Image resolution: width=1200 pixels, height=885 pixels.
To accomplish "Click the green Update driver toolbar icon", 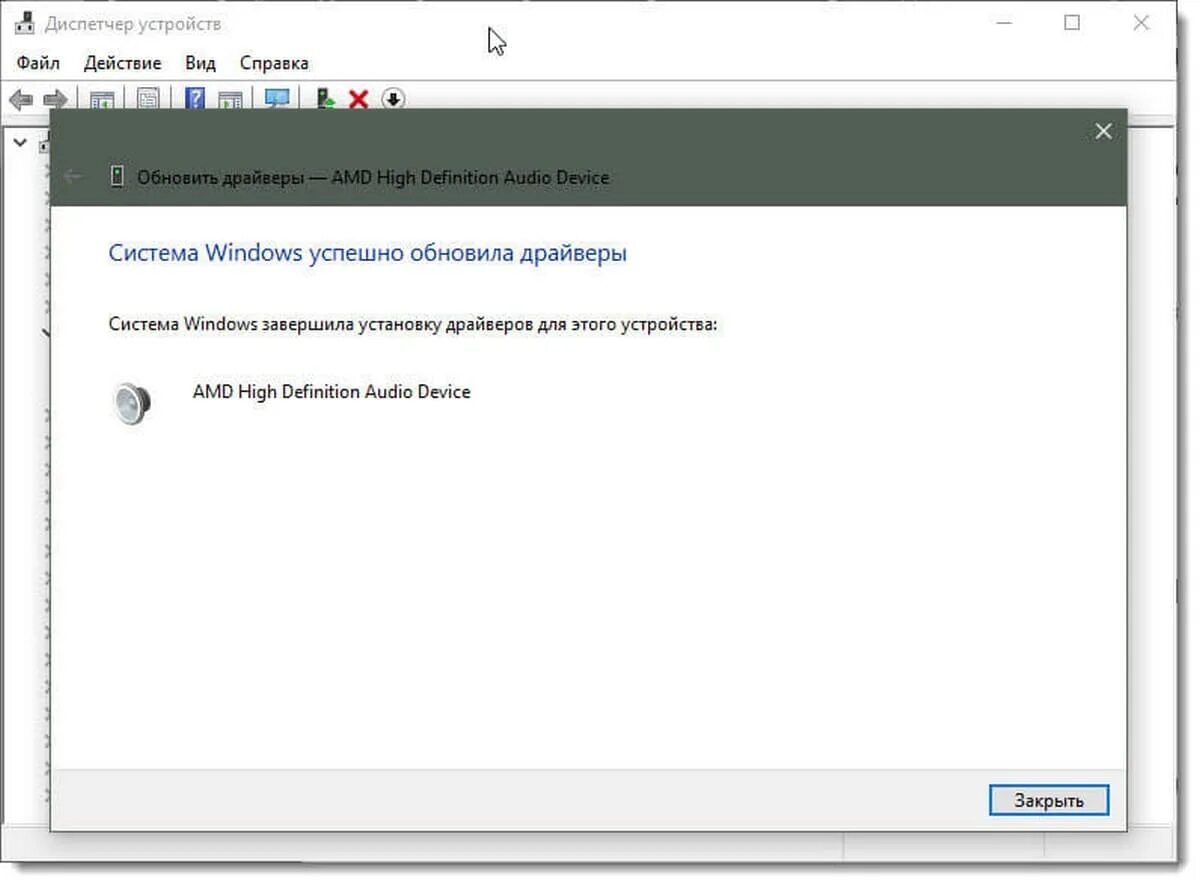I will pos(324,99).
